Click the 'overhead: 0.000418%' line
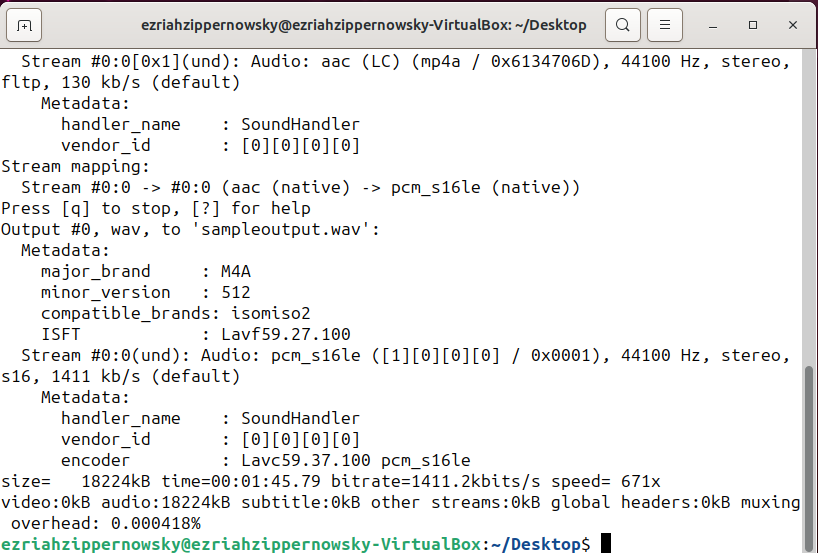This screenshot has width=818, height=553. [106, 523]
